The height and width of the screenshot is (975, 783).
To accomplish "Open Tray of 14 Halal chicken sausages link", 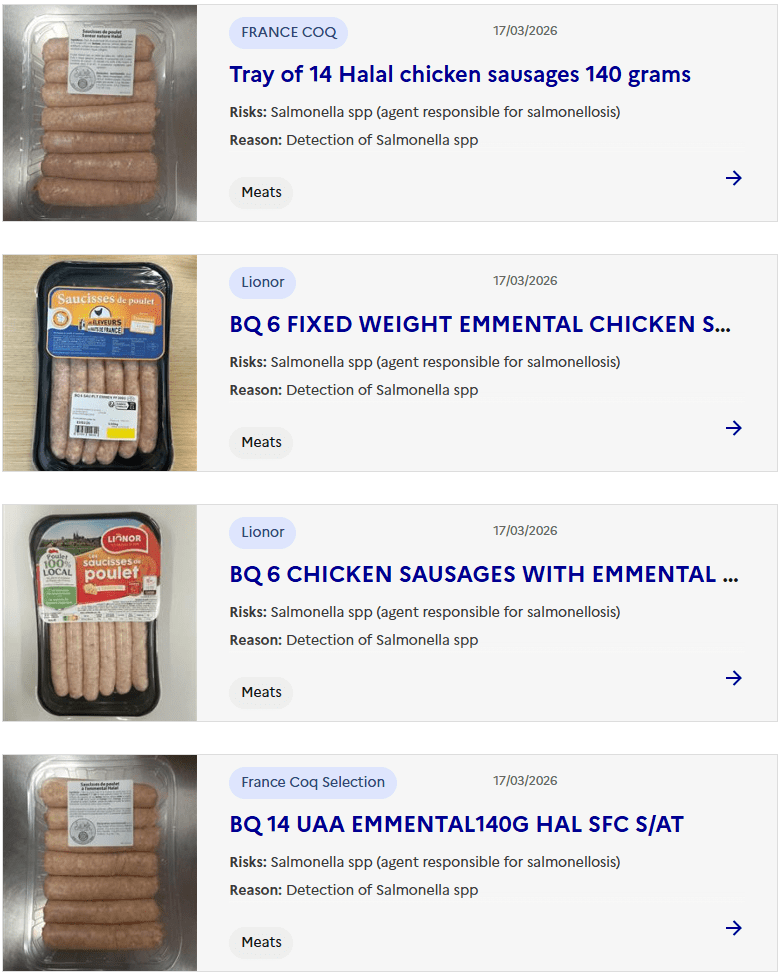I will coord(460,75).
